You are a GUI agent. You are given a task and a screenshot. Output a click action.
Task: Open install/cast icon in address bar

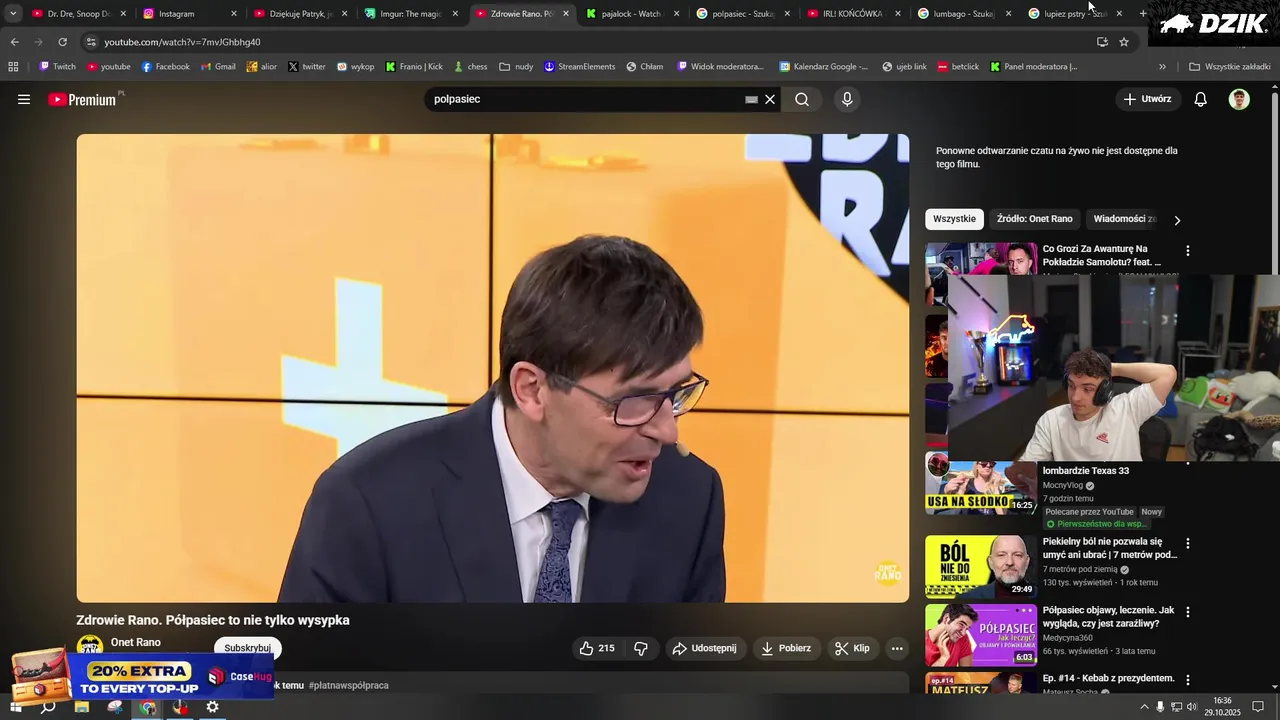tap(1102, 42)
